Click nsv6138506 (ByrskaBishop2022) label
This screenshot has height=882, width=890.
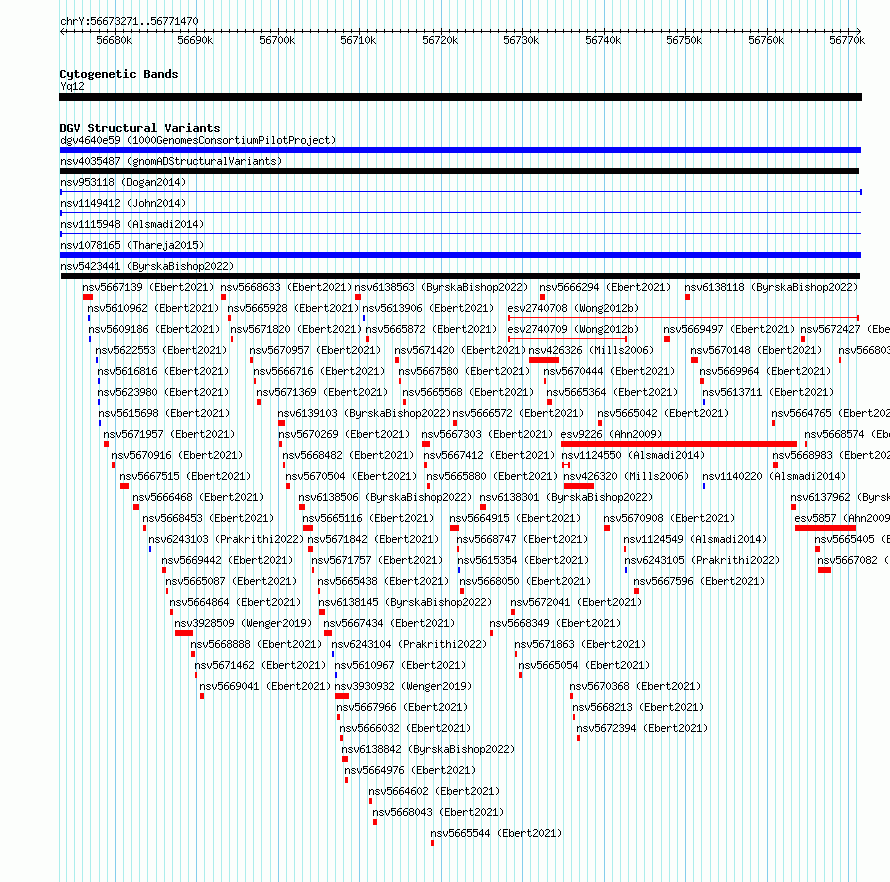pyautogui.click(x=385, y=497)
